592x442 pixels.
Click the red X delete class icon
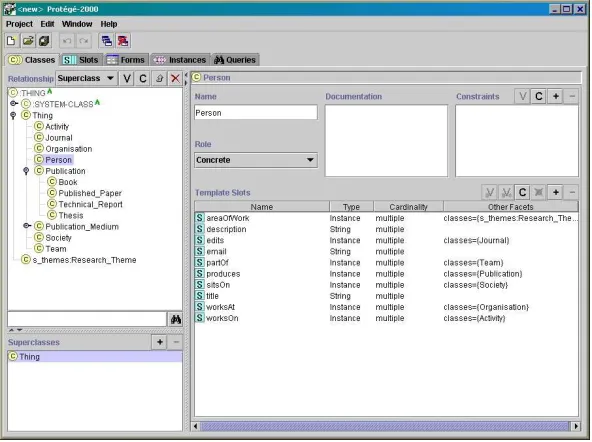point(175,79)
